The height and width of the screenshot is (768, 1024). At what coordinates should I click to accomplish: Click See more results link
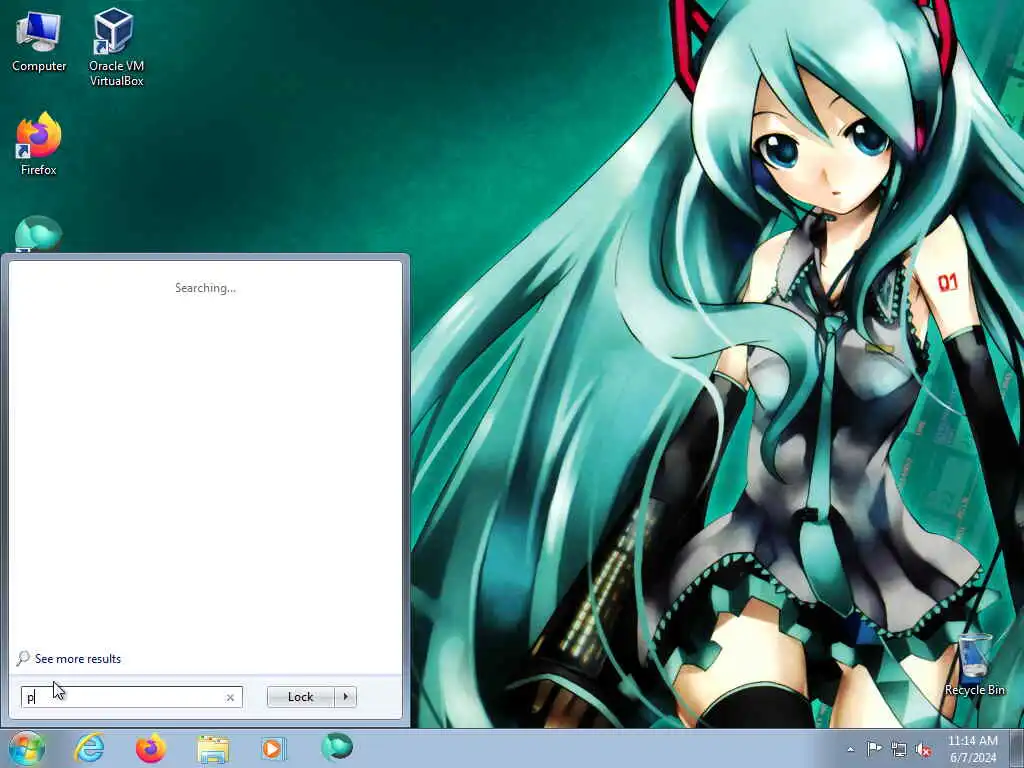point(78,659)
